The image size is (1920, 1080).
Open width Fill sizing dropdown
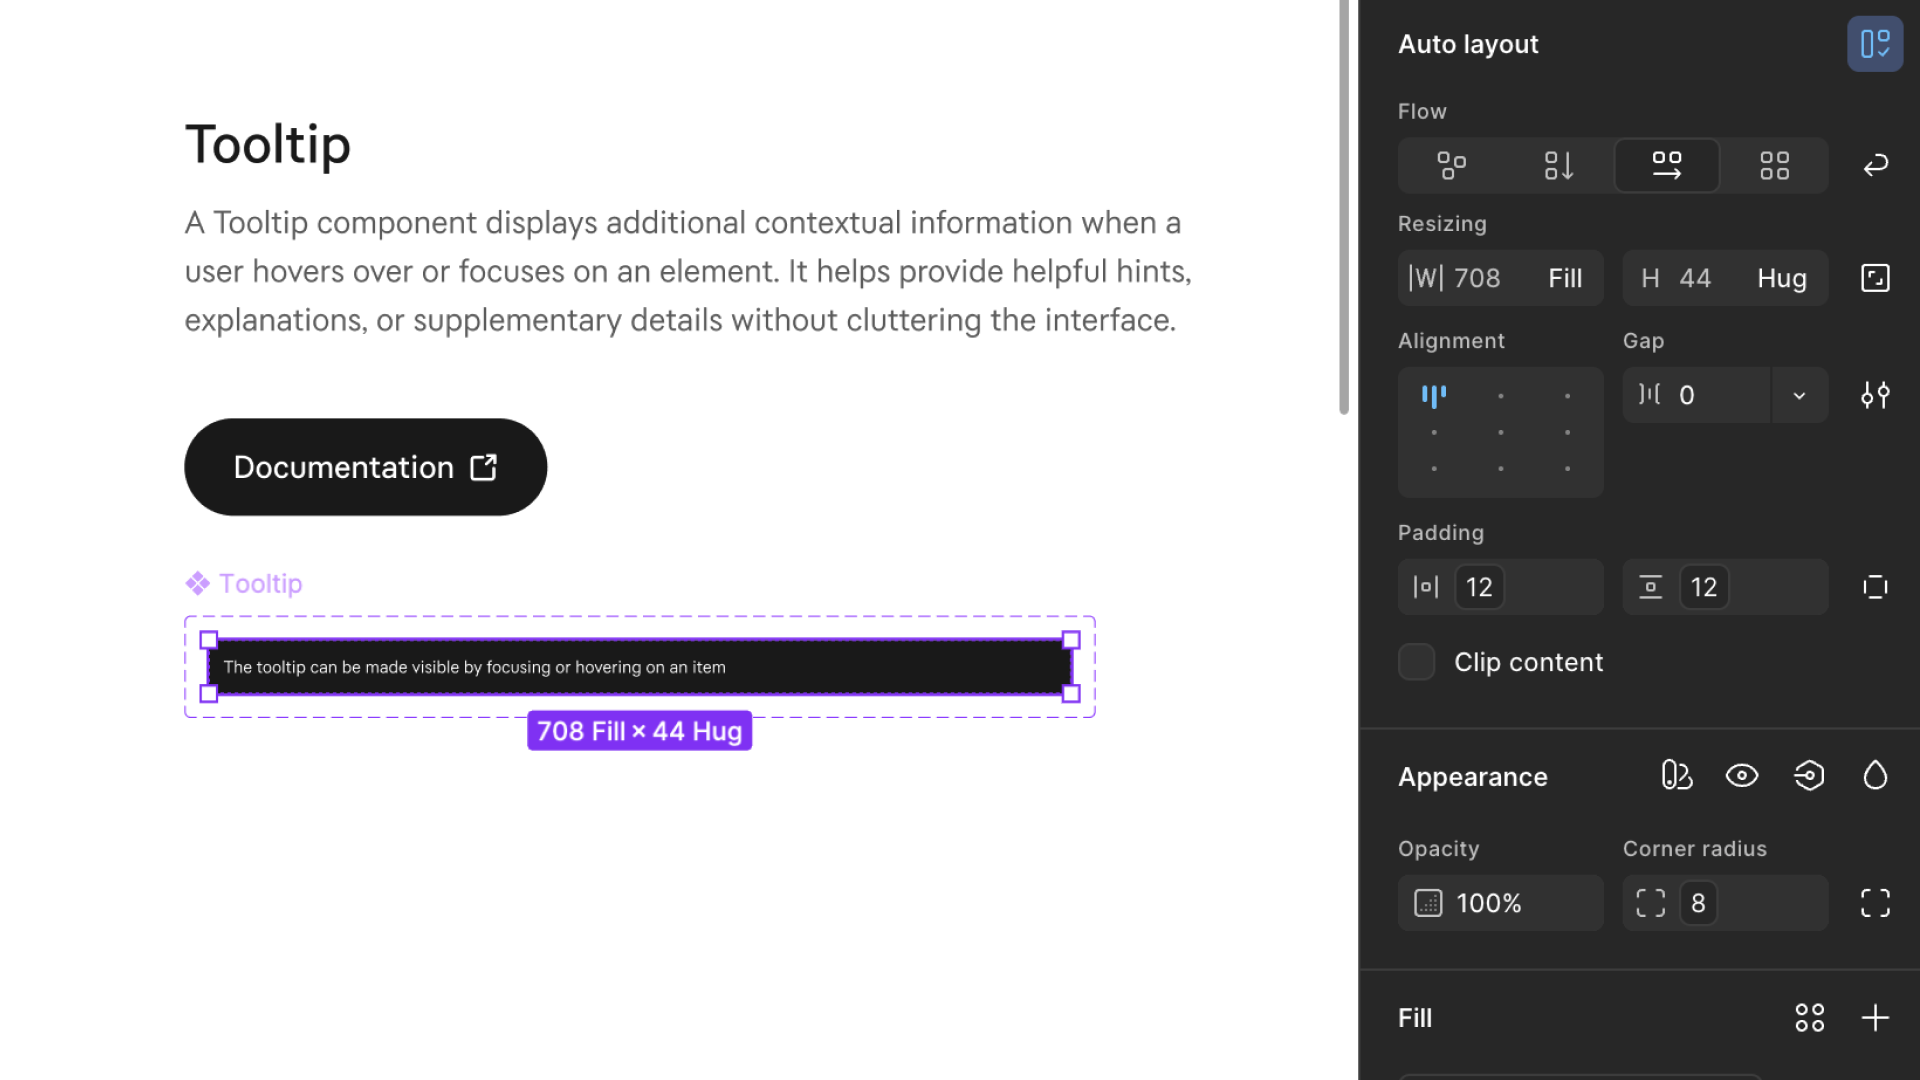click(1565, 278)
